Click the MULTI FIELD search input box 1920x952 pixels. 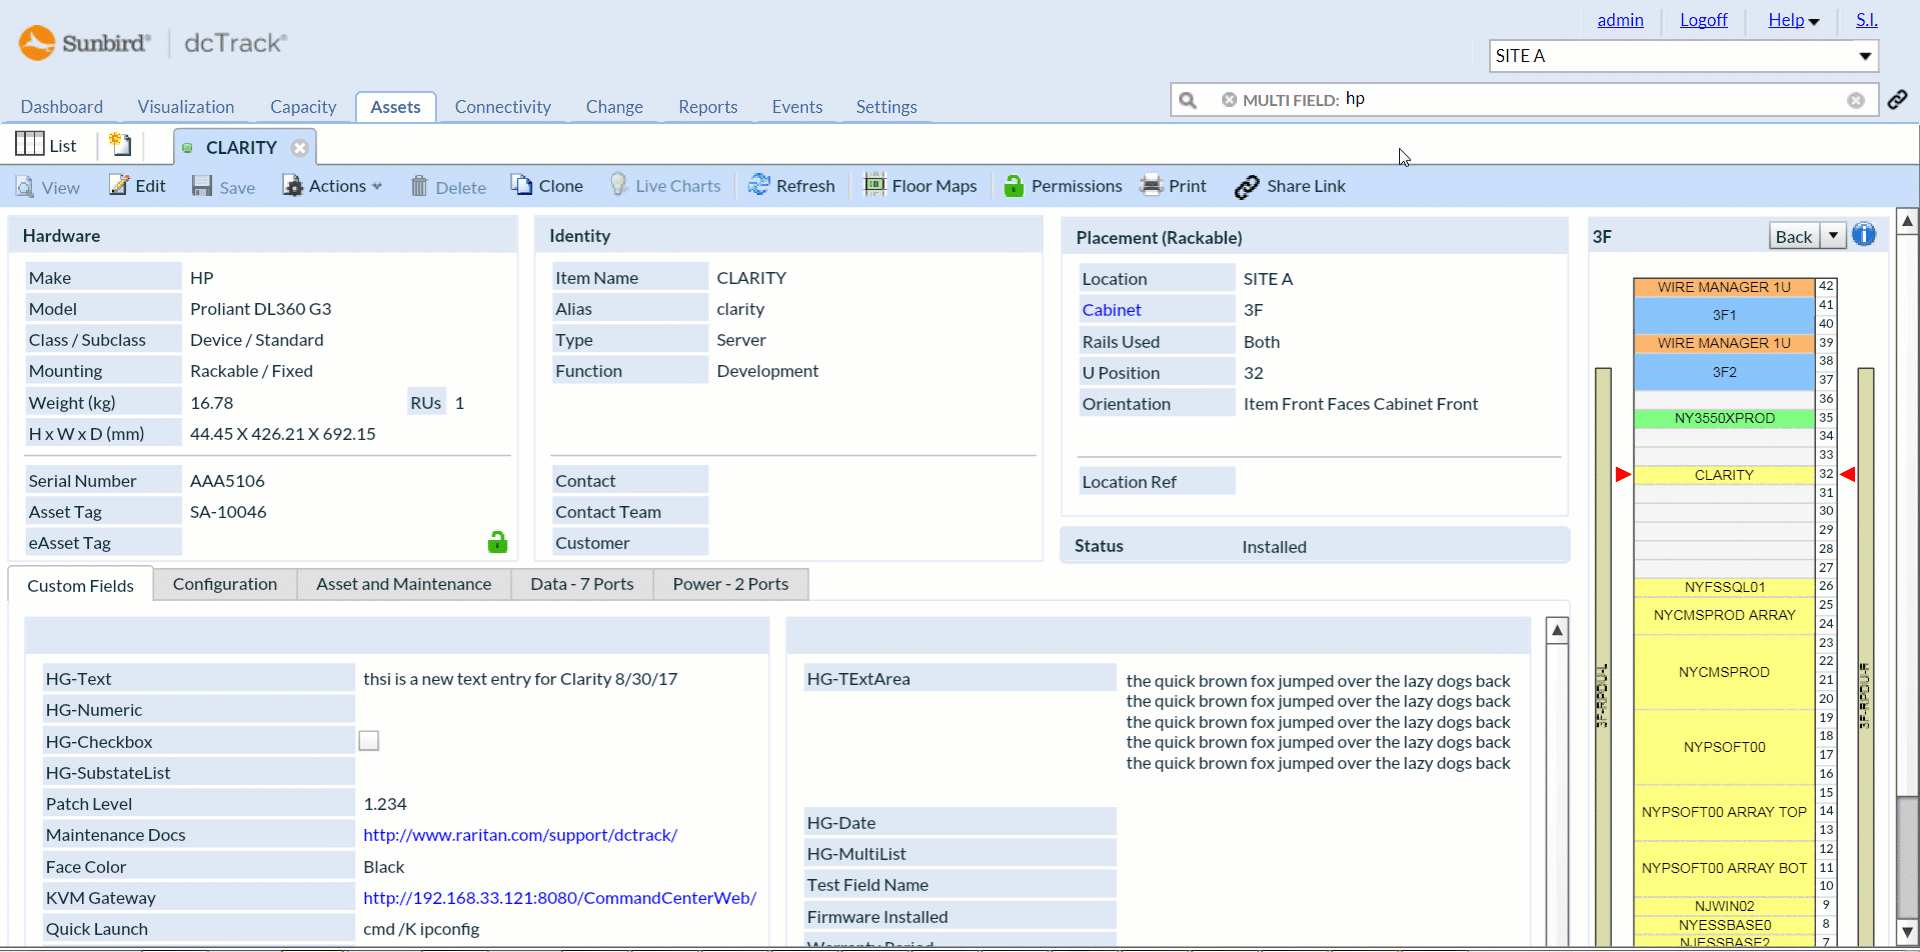point(1600,100)
